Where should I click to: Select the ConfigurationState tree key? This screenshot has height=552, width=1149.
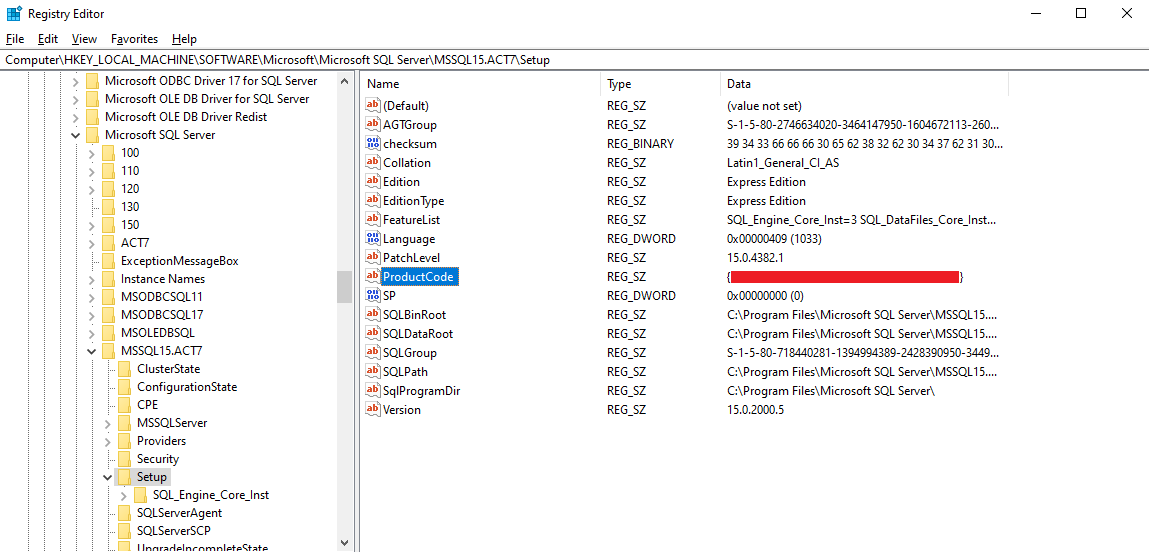tap(187, 386)
